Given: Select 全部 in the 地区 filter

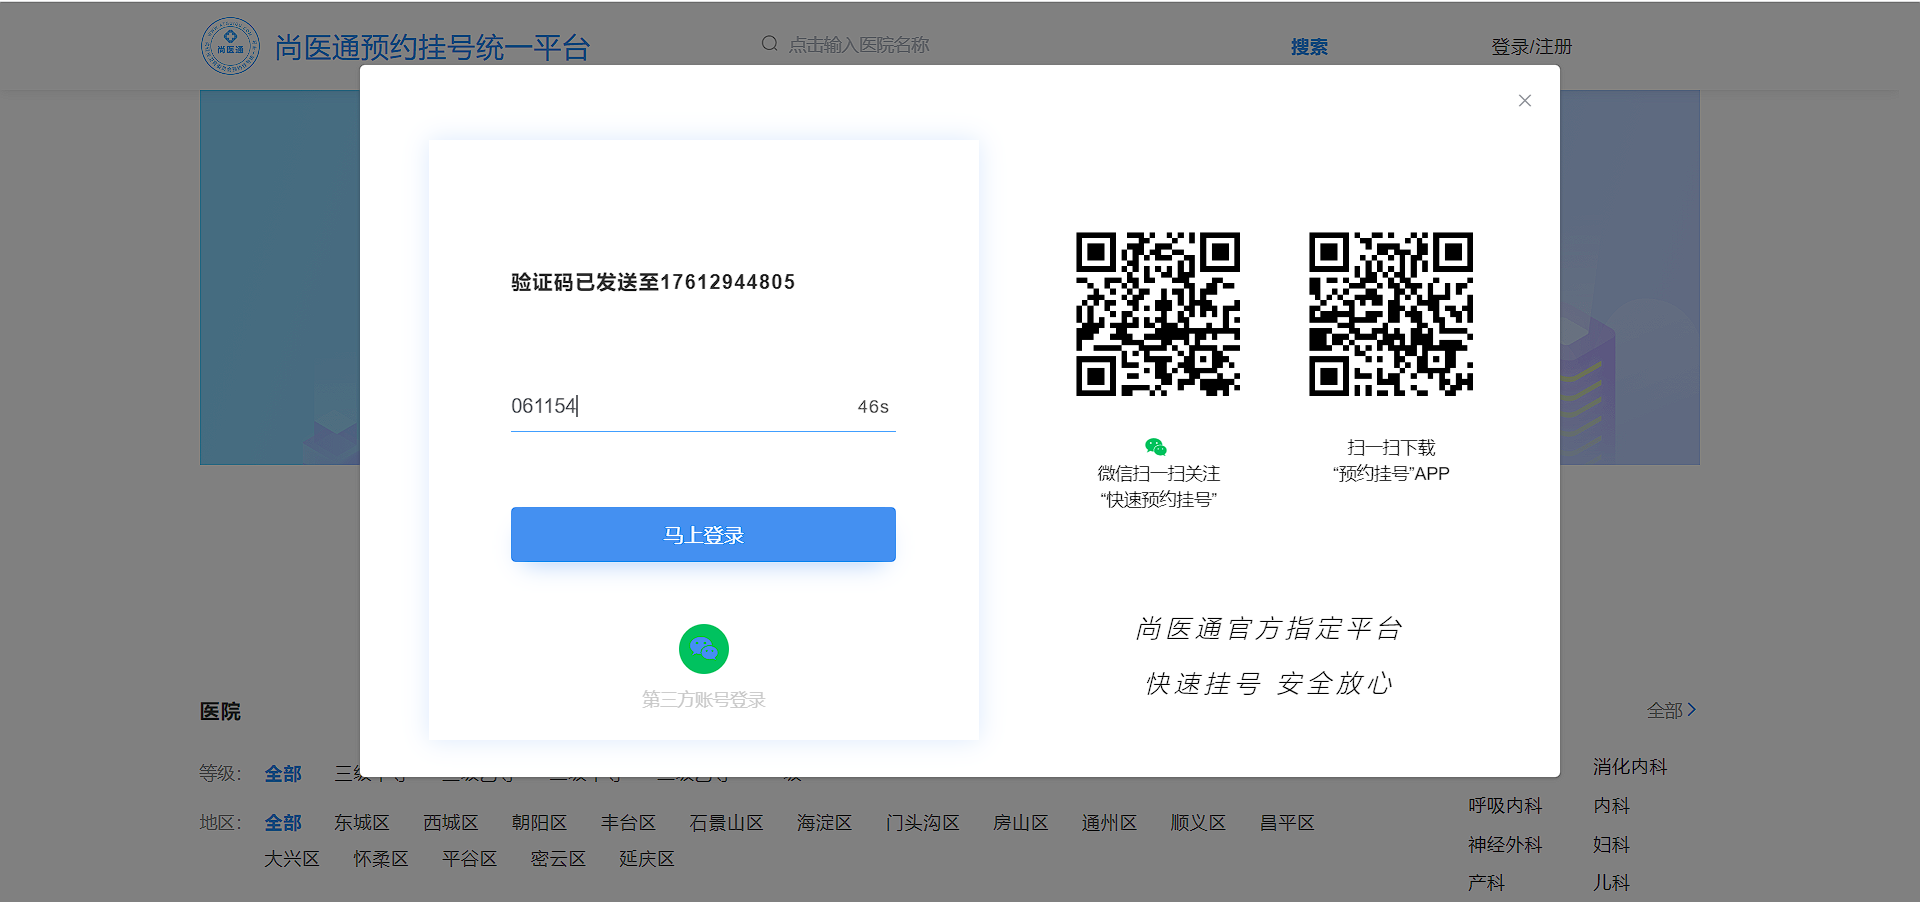Looking at the screenshot, I should point(283,823).
